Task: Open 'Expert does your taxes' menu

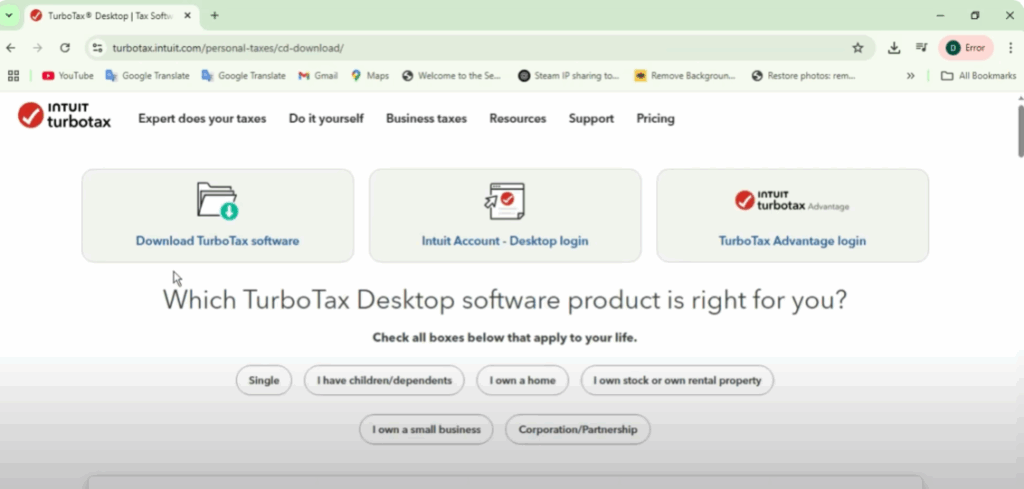Action: [202, 118]
